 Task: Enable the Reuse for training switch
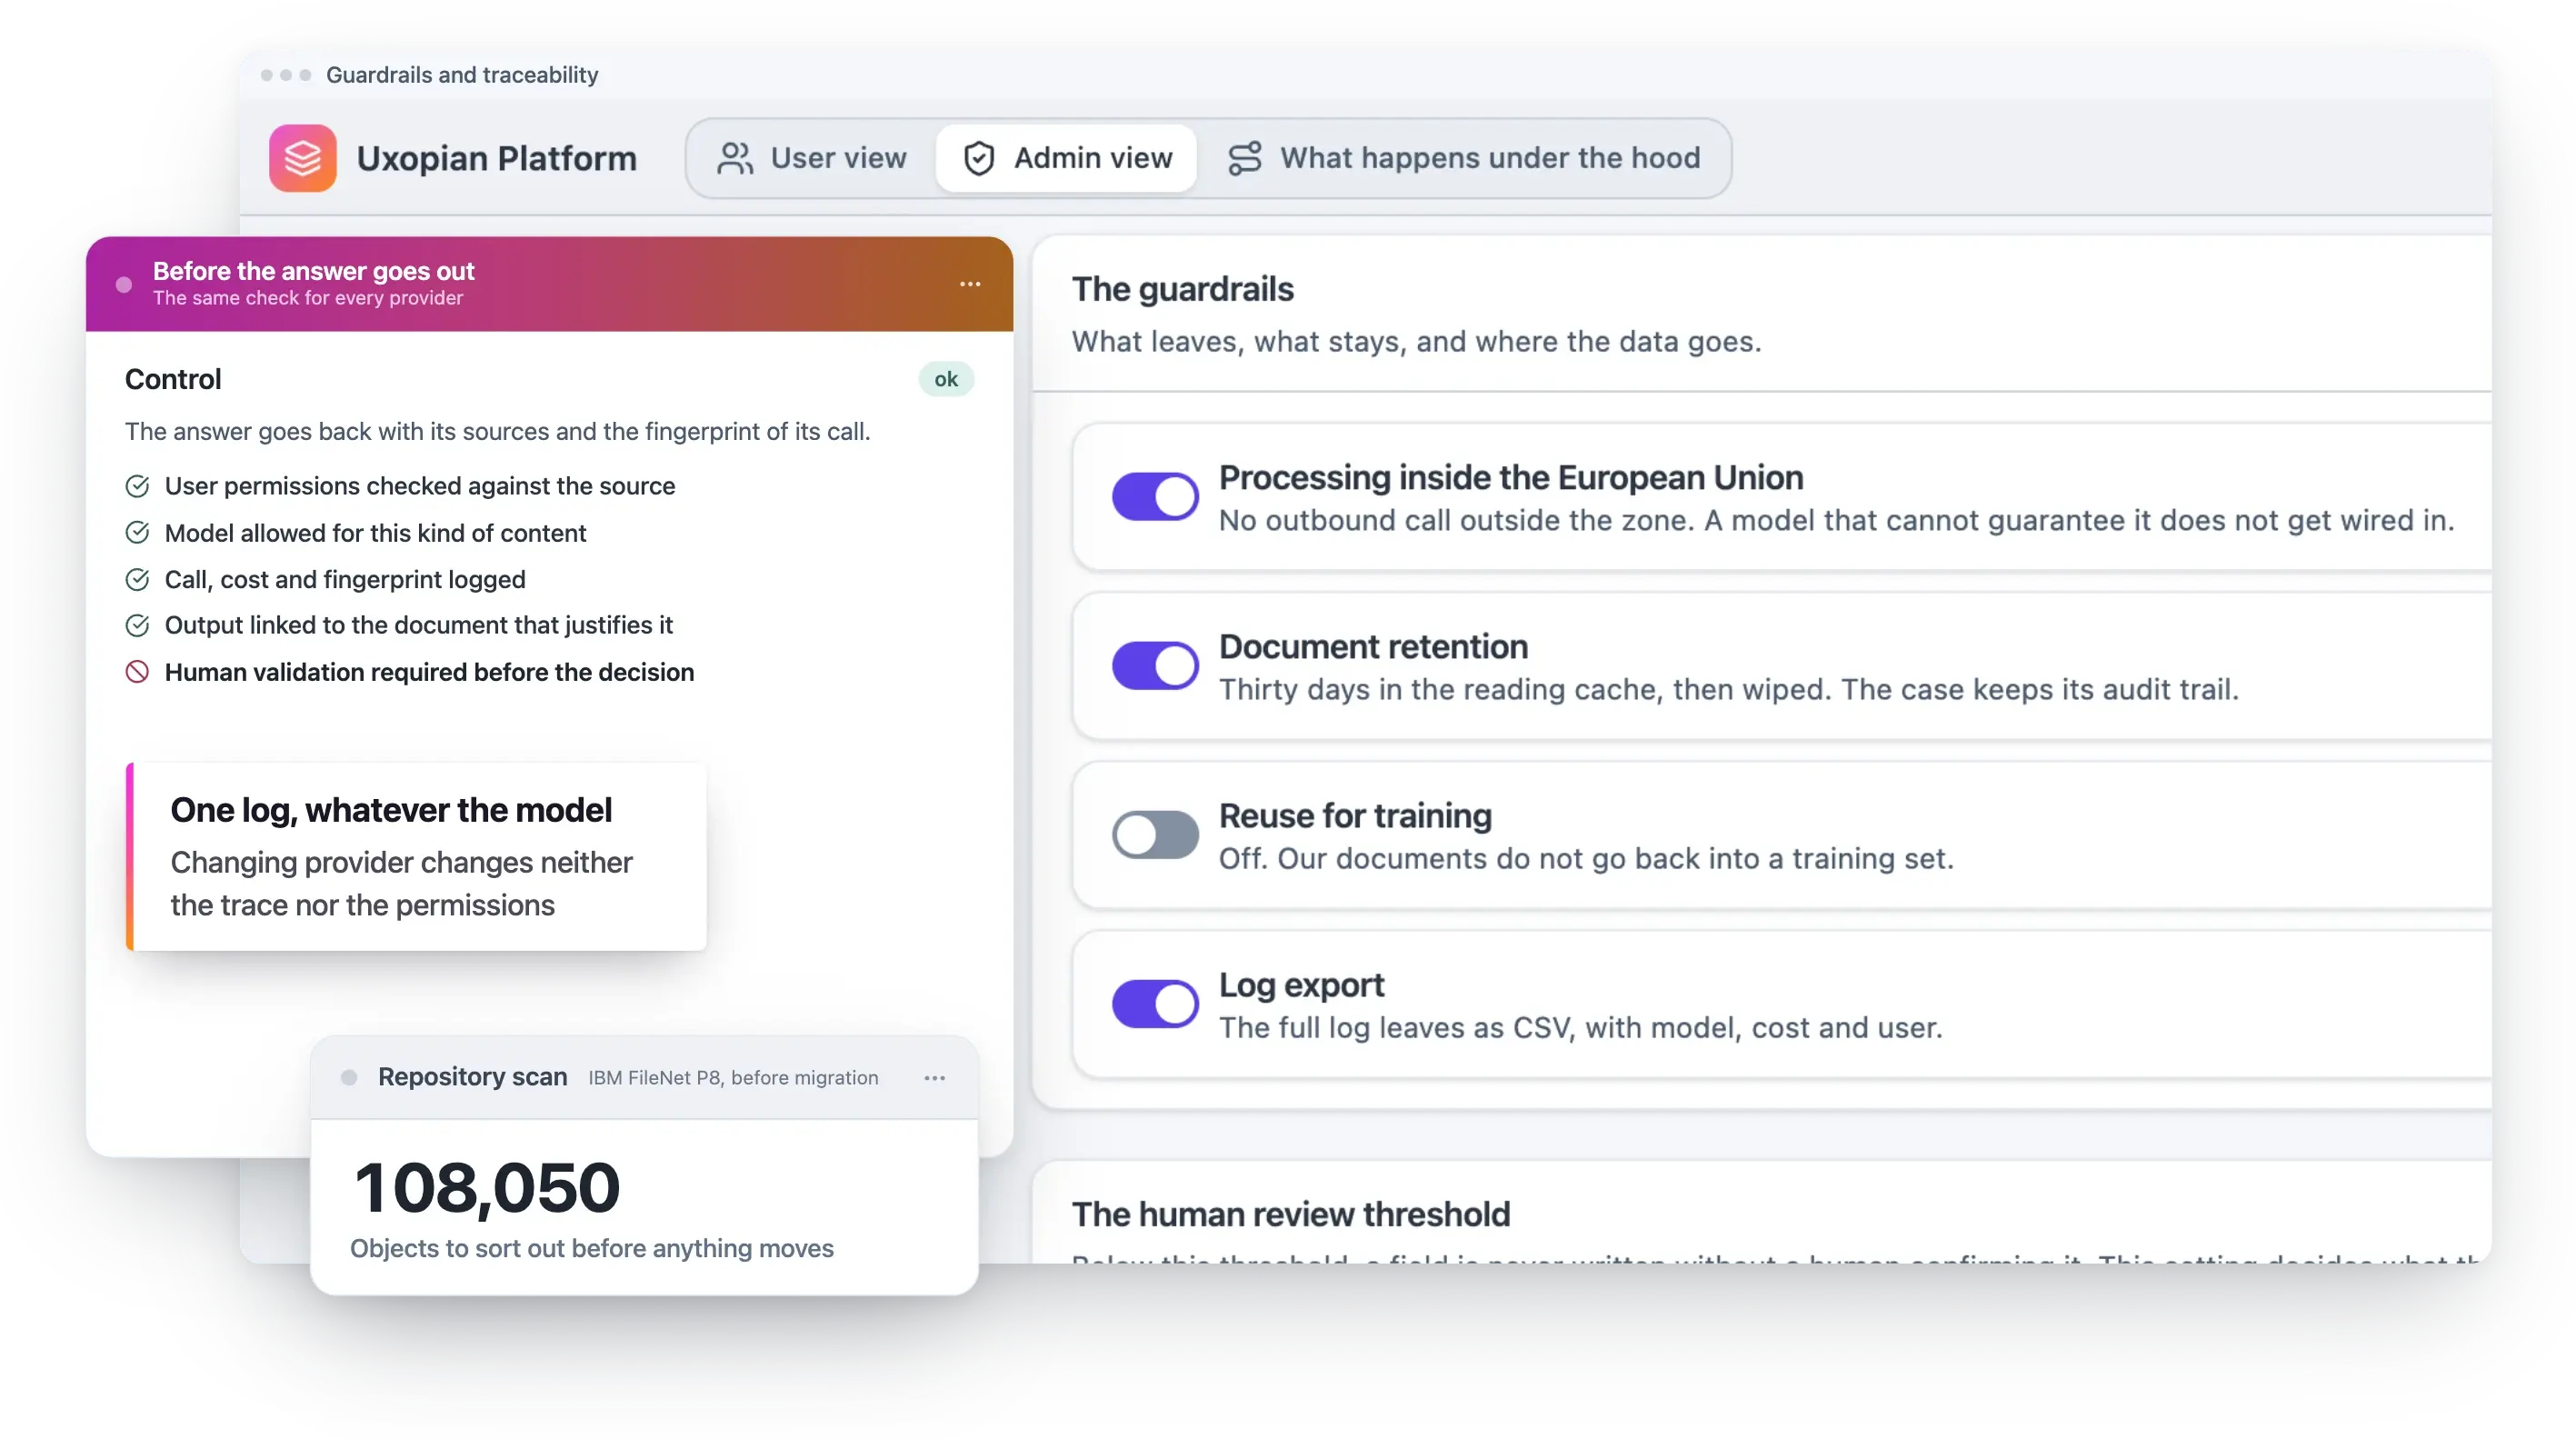pyautogui.click(x=1155, y=834)
